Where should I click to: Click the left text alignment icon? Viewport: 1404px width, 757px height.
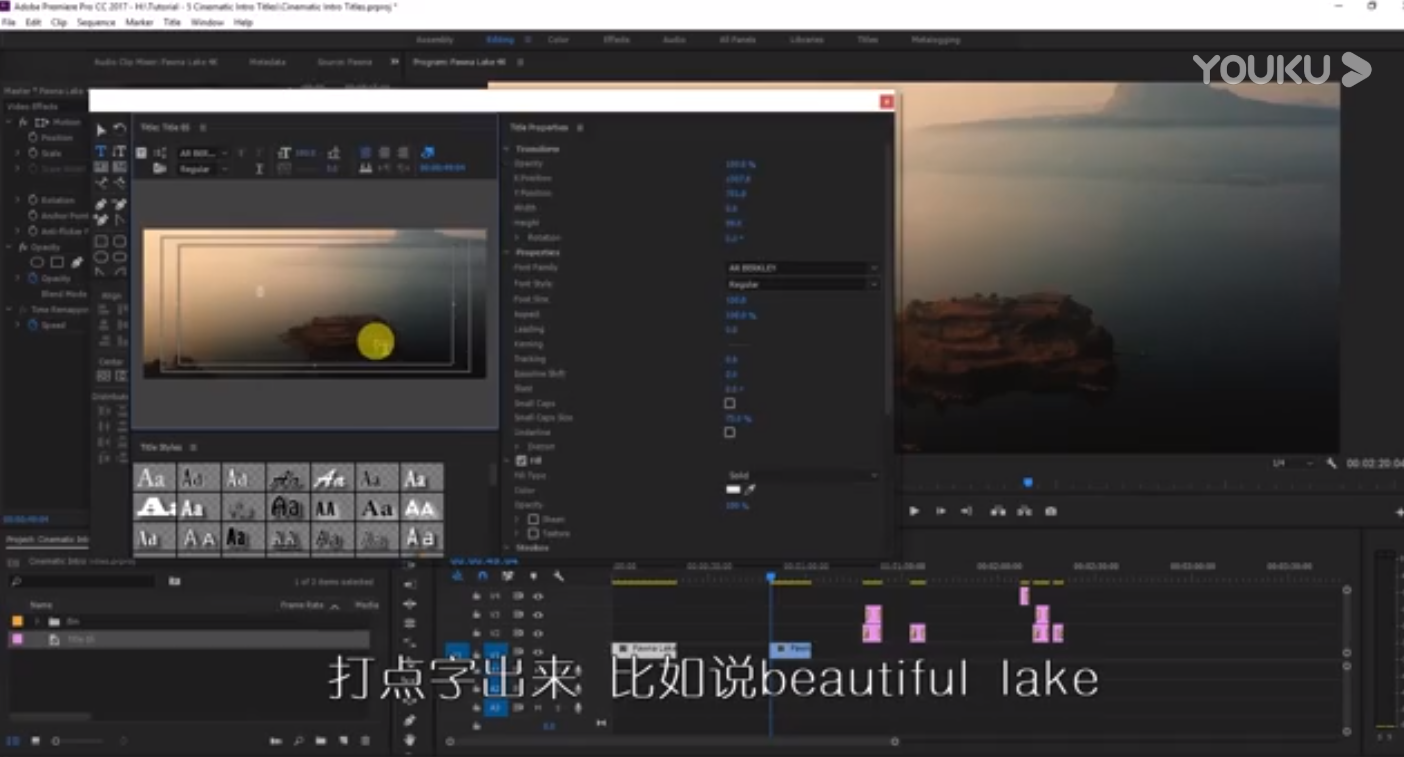click(365, 153)
